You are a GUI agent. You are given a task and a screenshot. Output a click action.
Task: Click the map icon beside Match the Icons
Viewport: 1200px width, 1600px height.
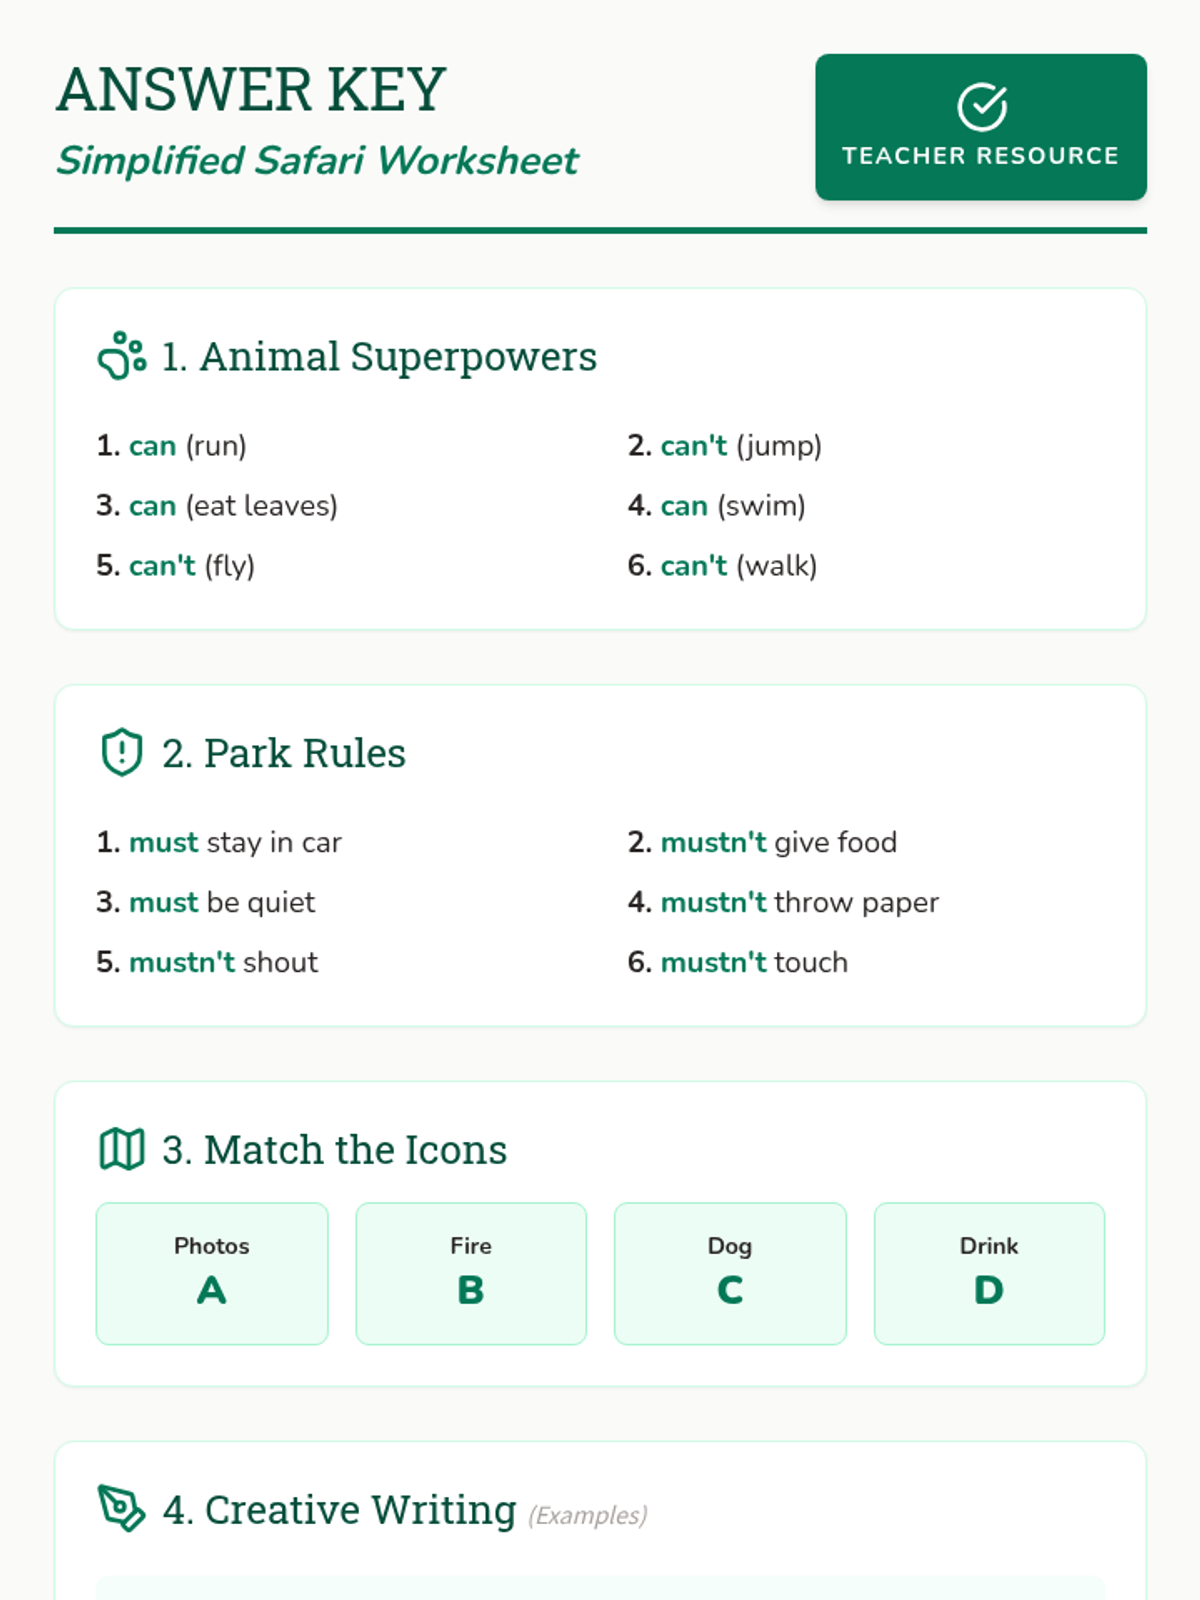(122, 1149)
